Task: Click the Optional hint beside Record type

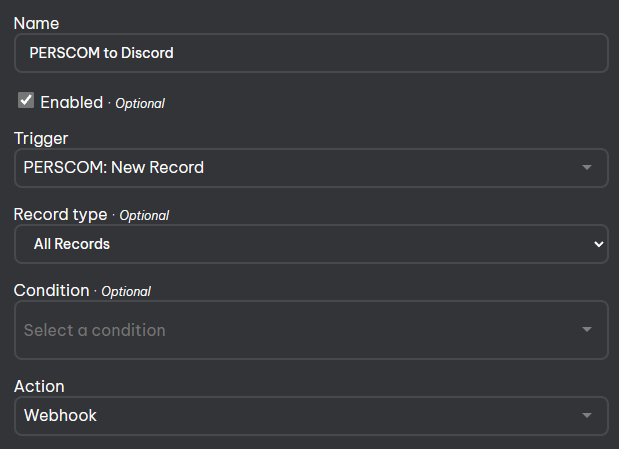Action: (144, 215)
